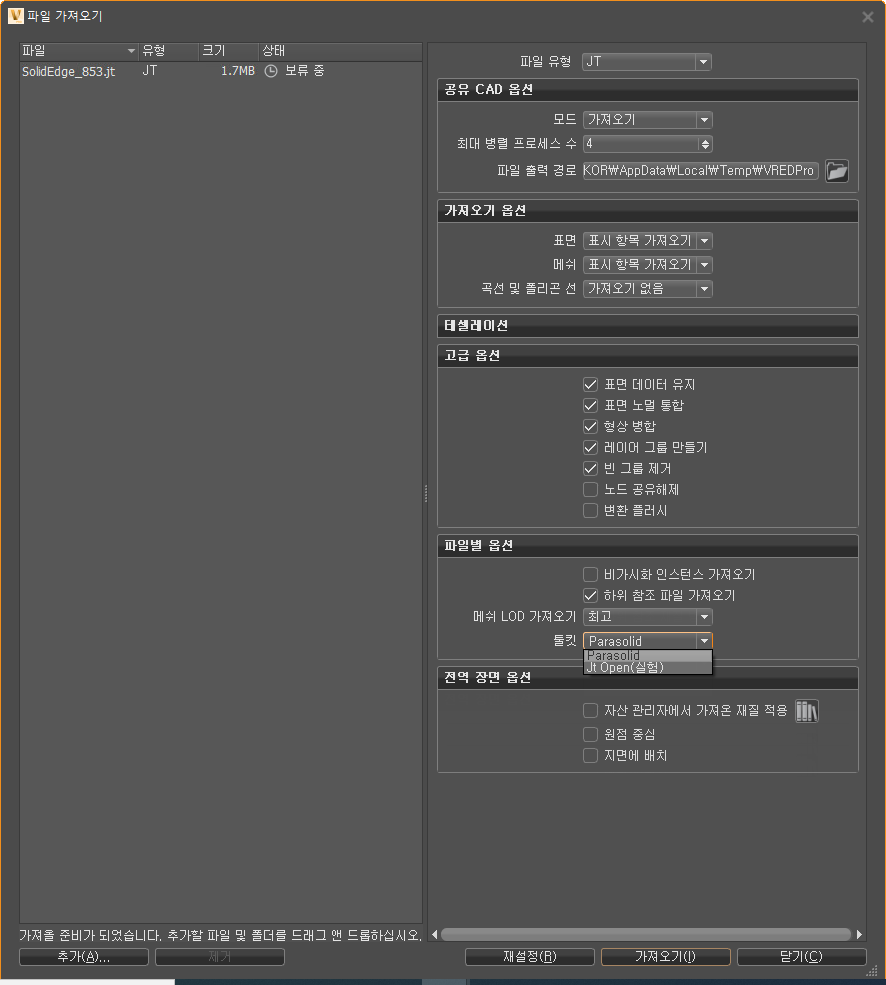Enable 원점 중심 checkbox

590,734
